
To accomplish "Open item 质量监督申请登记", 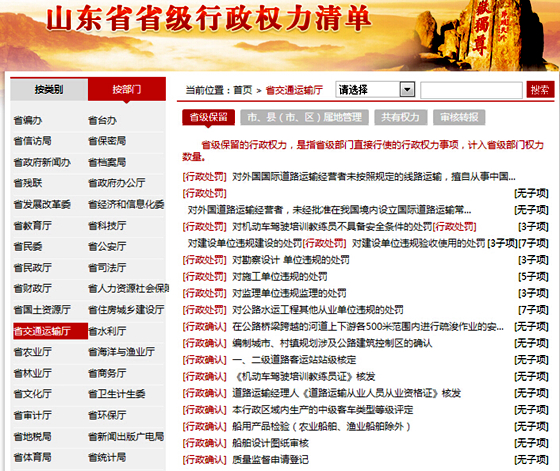I will coord(270,460).
